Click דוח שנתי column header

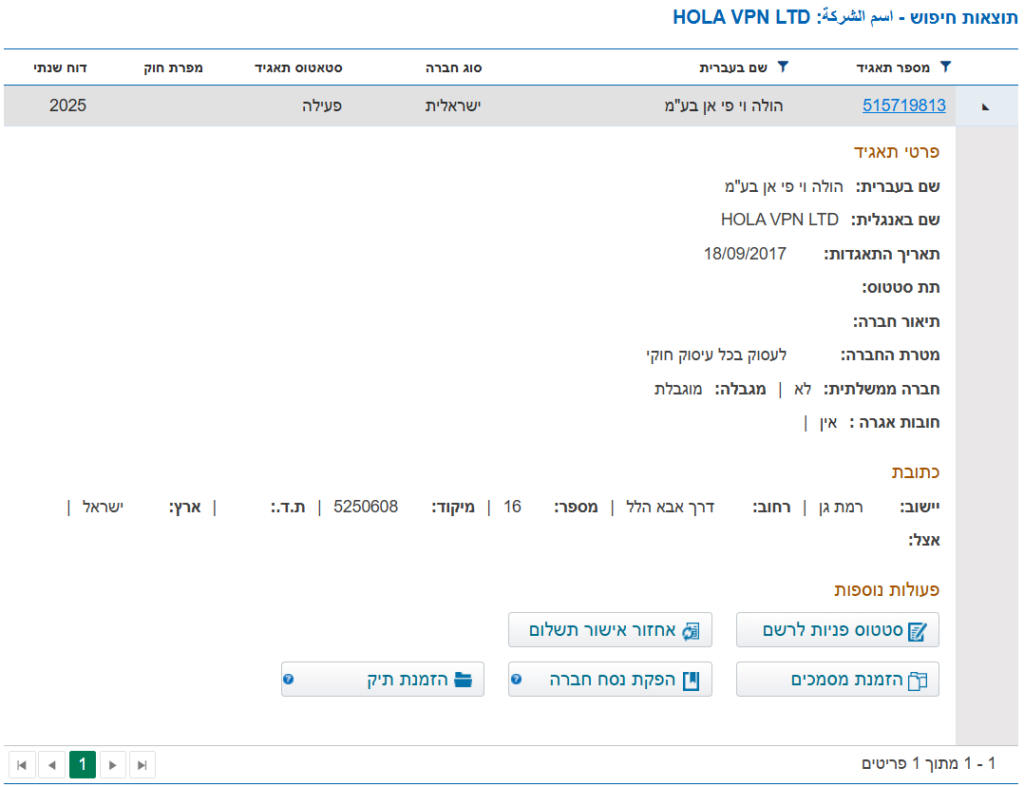(x=61, y=68)
